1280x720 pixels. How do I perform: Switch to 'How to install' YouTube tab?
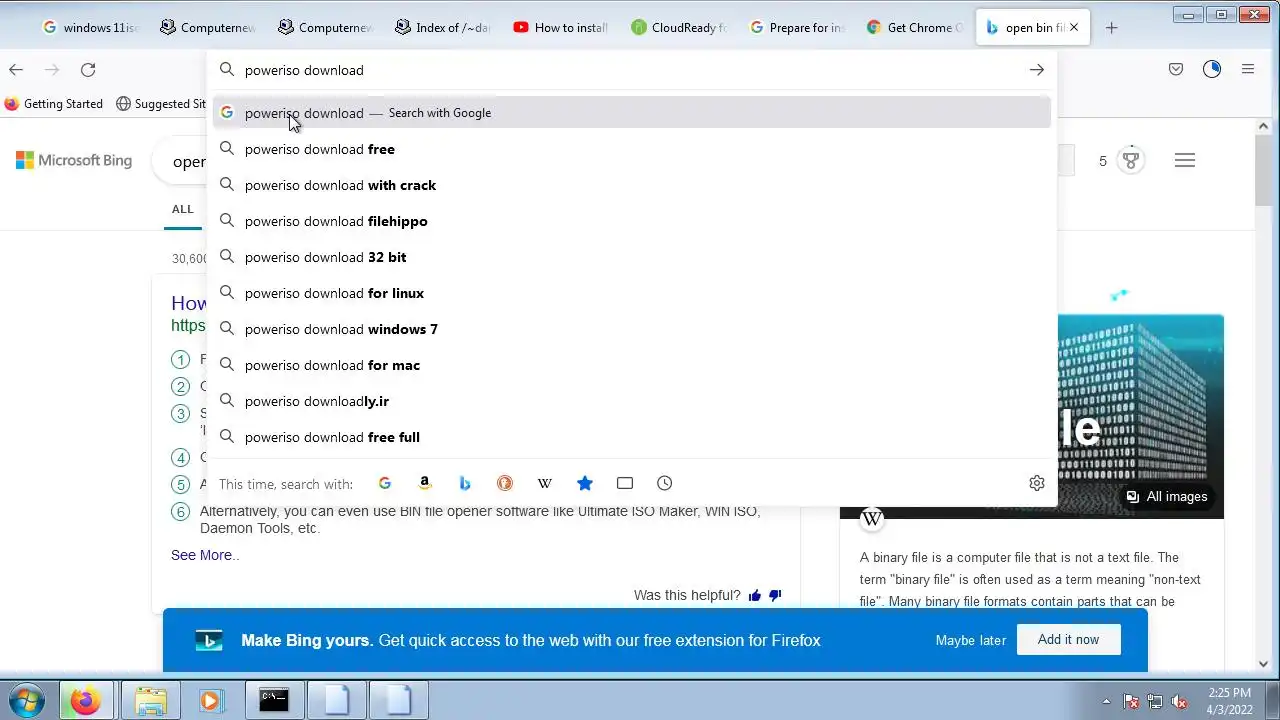coord(562,28)
